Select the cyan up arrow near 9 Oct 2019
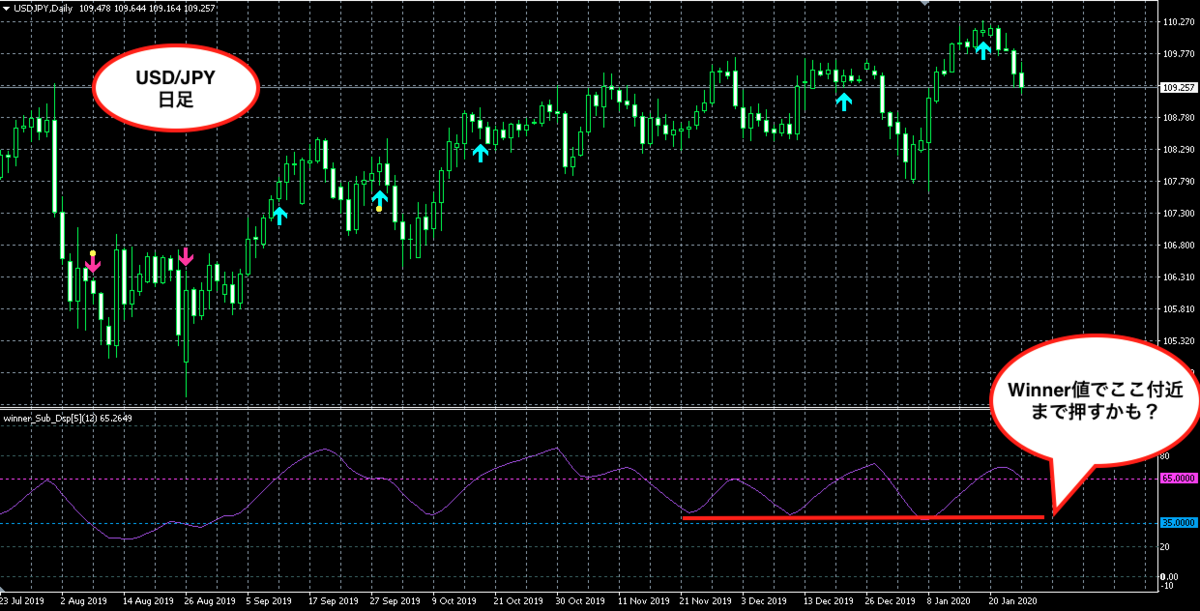Screen dimensions: 1200x611 481,152
